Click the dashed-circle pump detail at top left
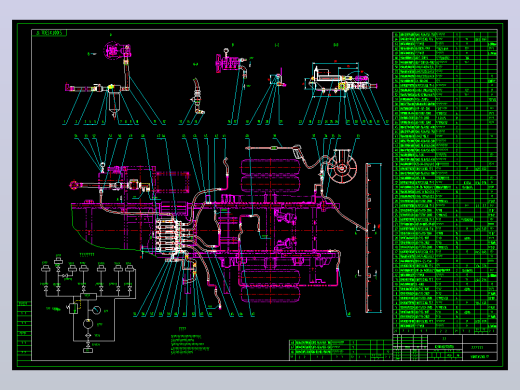The height and width of the screenshot is (390, 520). pos(116,51)
